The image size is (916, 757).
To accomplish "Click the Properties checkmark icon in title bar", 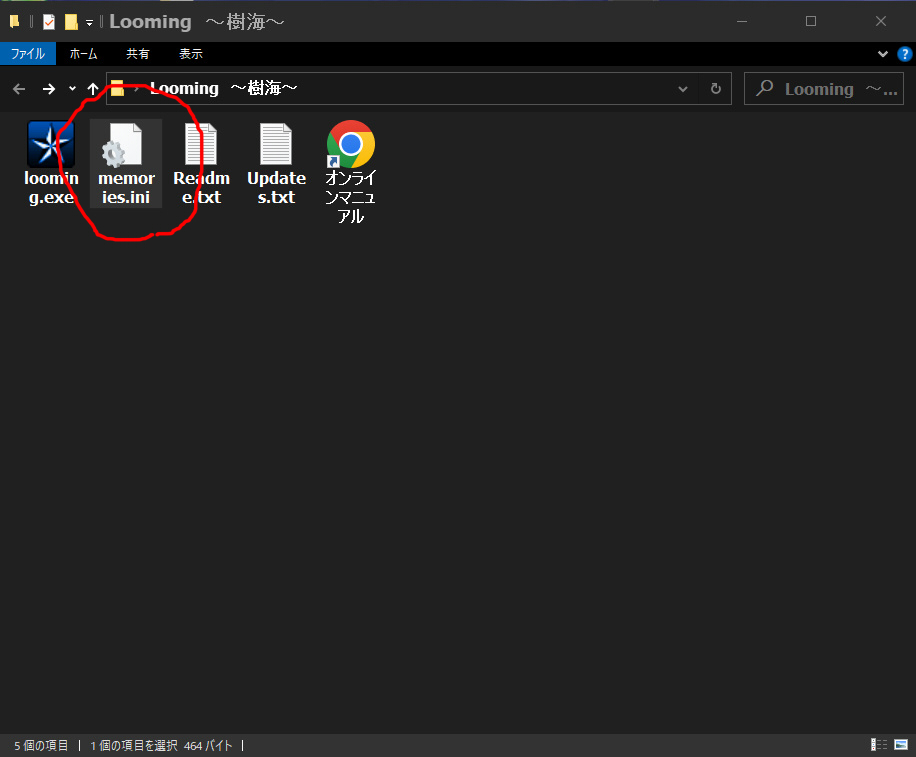I will click(49, 21).
